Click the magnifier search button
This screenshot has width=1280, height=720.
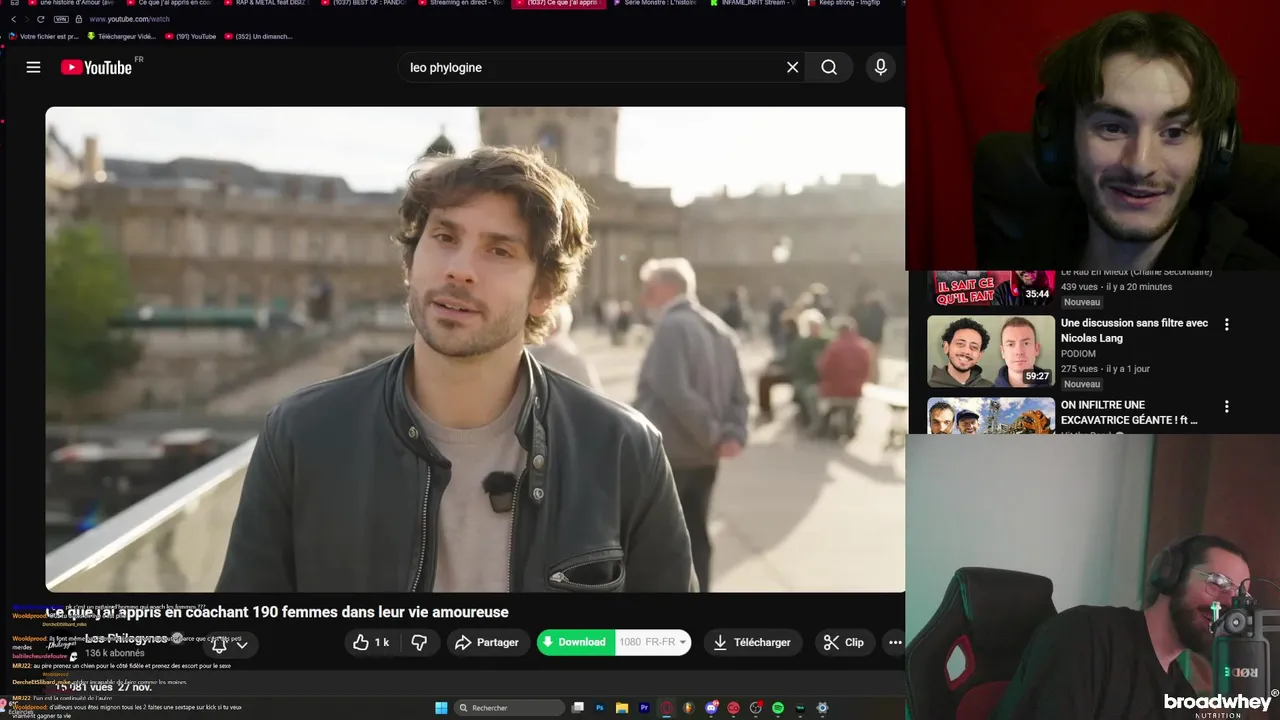[x=829, y=67]
